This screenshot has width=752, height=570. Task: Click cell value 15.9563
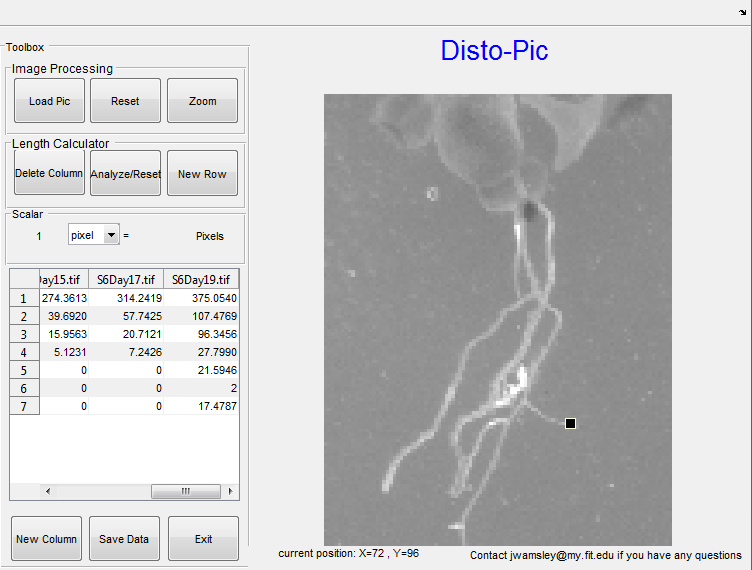click(x=64, y=334)
